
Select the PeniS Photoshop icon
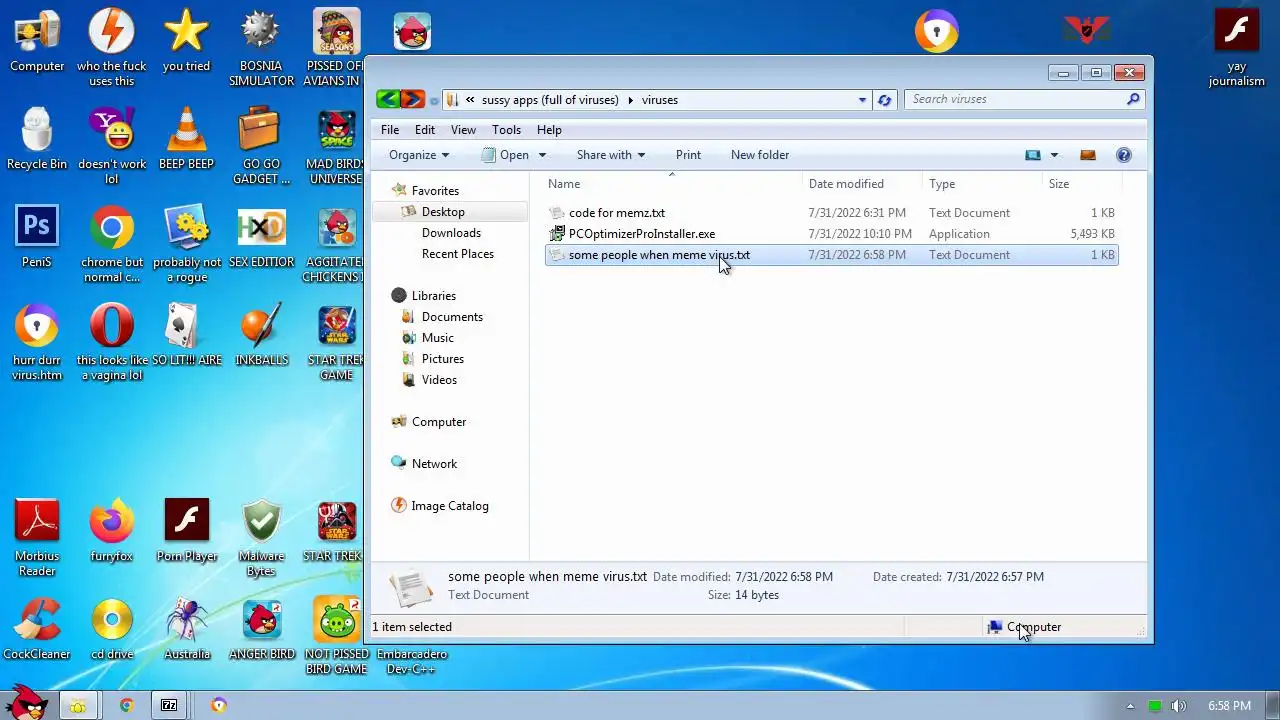click(37, 238)
